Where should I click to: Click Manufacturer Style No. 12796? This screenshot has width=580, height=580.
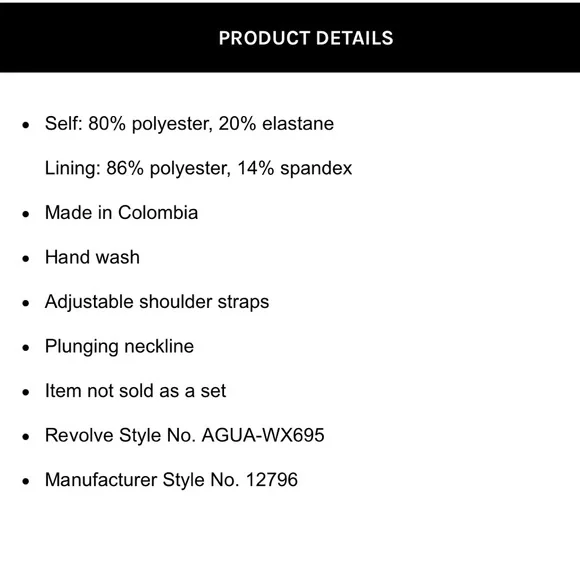171,480
